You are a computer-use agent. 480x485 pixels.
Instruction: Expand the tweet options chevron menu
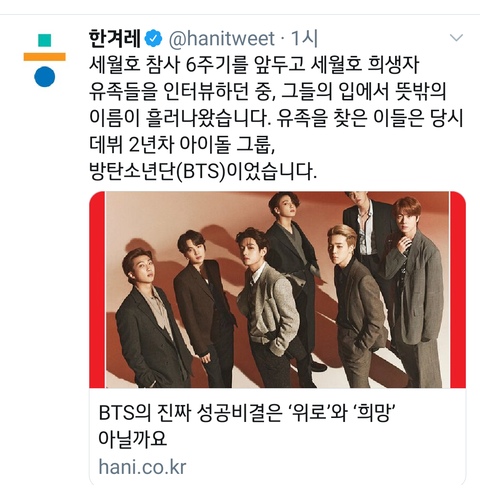[x=456, y=38]
